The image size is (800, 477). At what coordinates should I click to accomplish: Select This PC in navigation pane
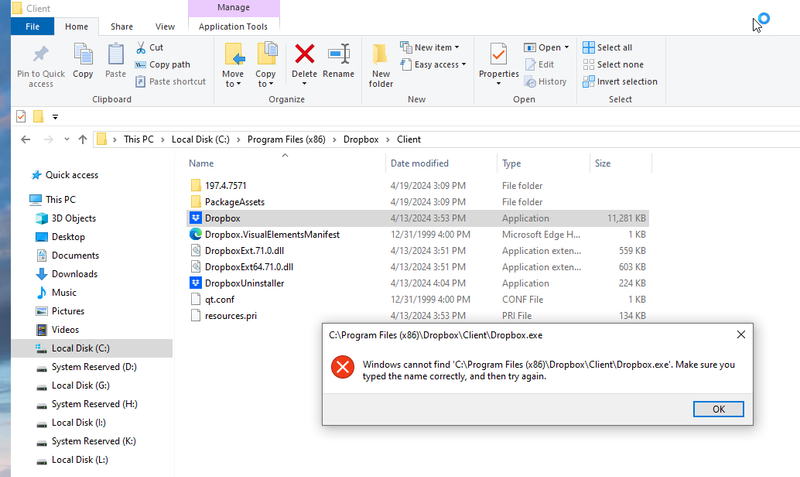coord(60,199)
